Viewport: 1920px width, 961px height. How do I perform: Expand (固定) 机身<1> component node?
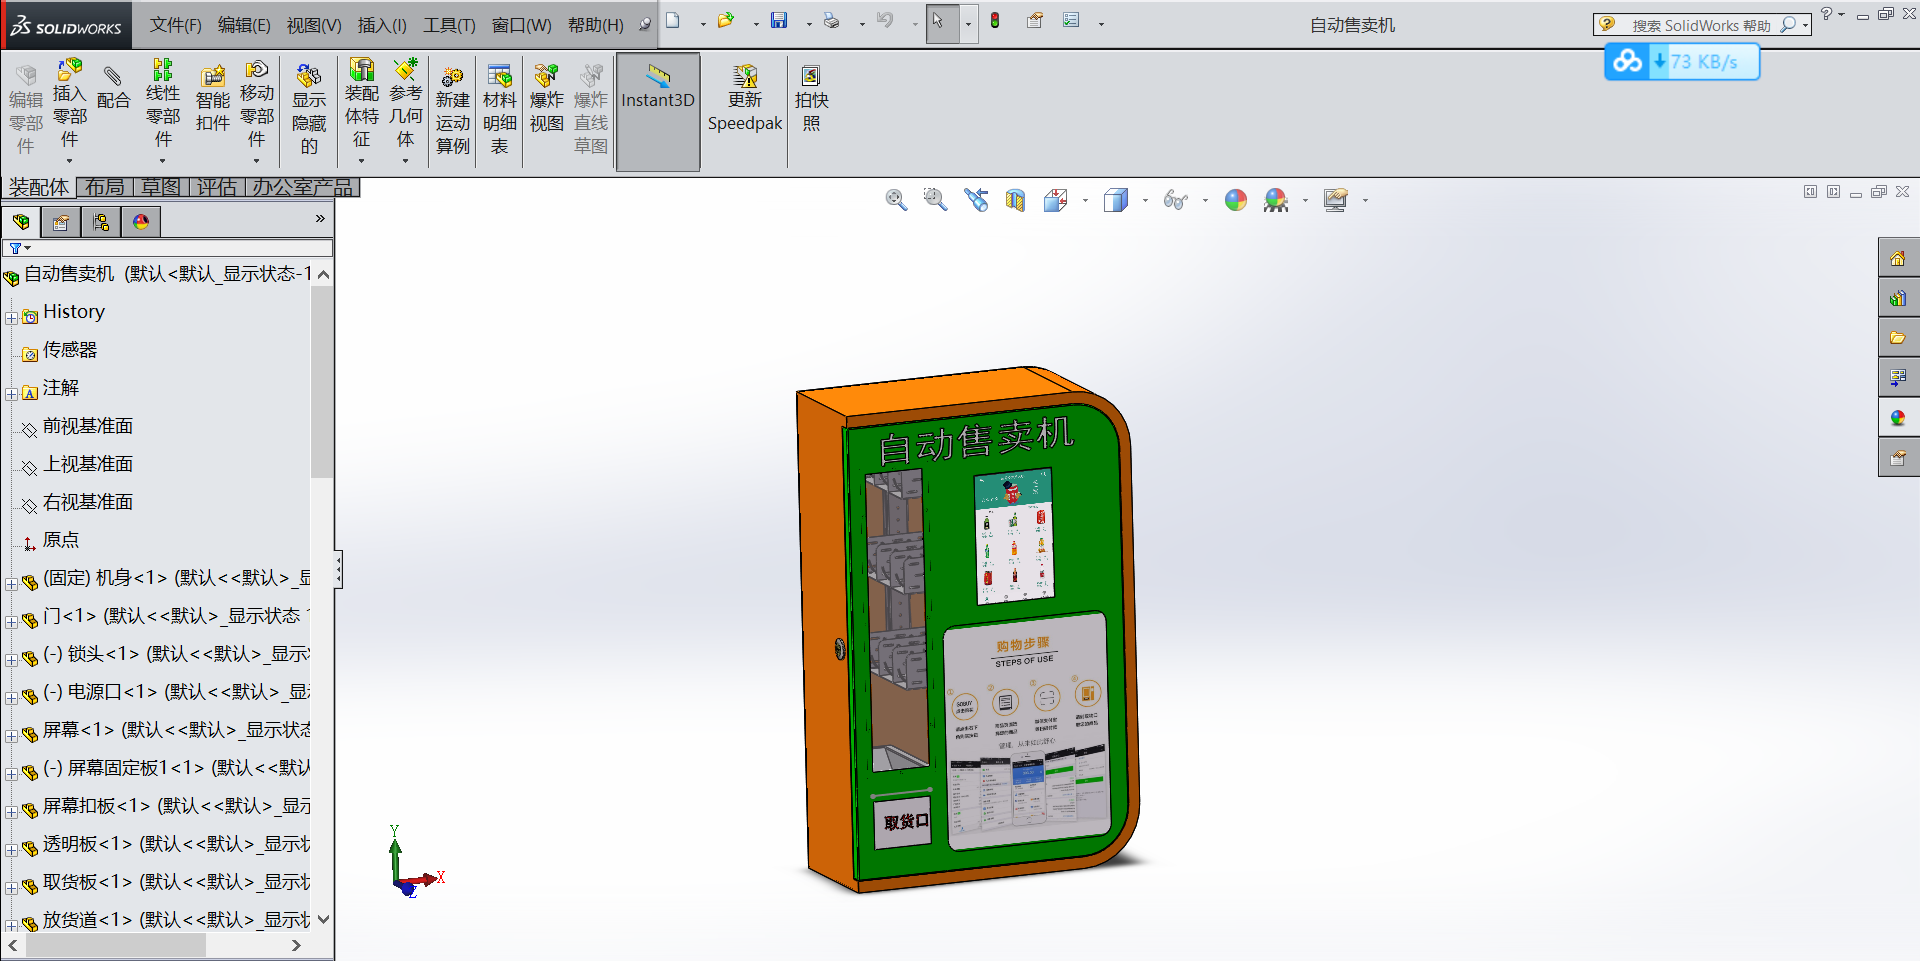[x=11, y=584]
